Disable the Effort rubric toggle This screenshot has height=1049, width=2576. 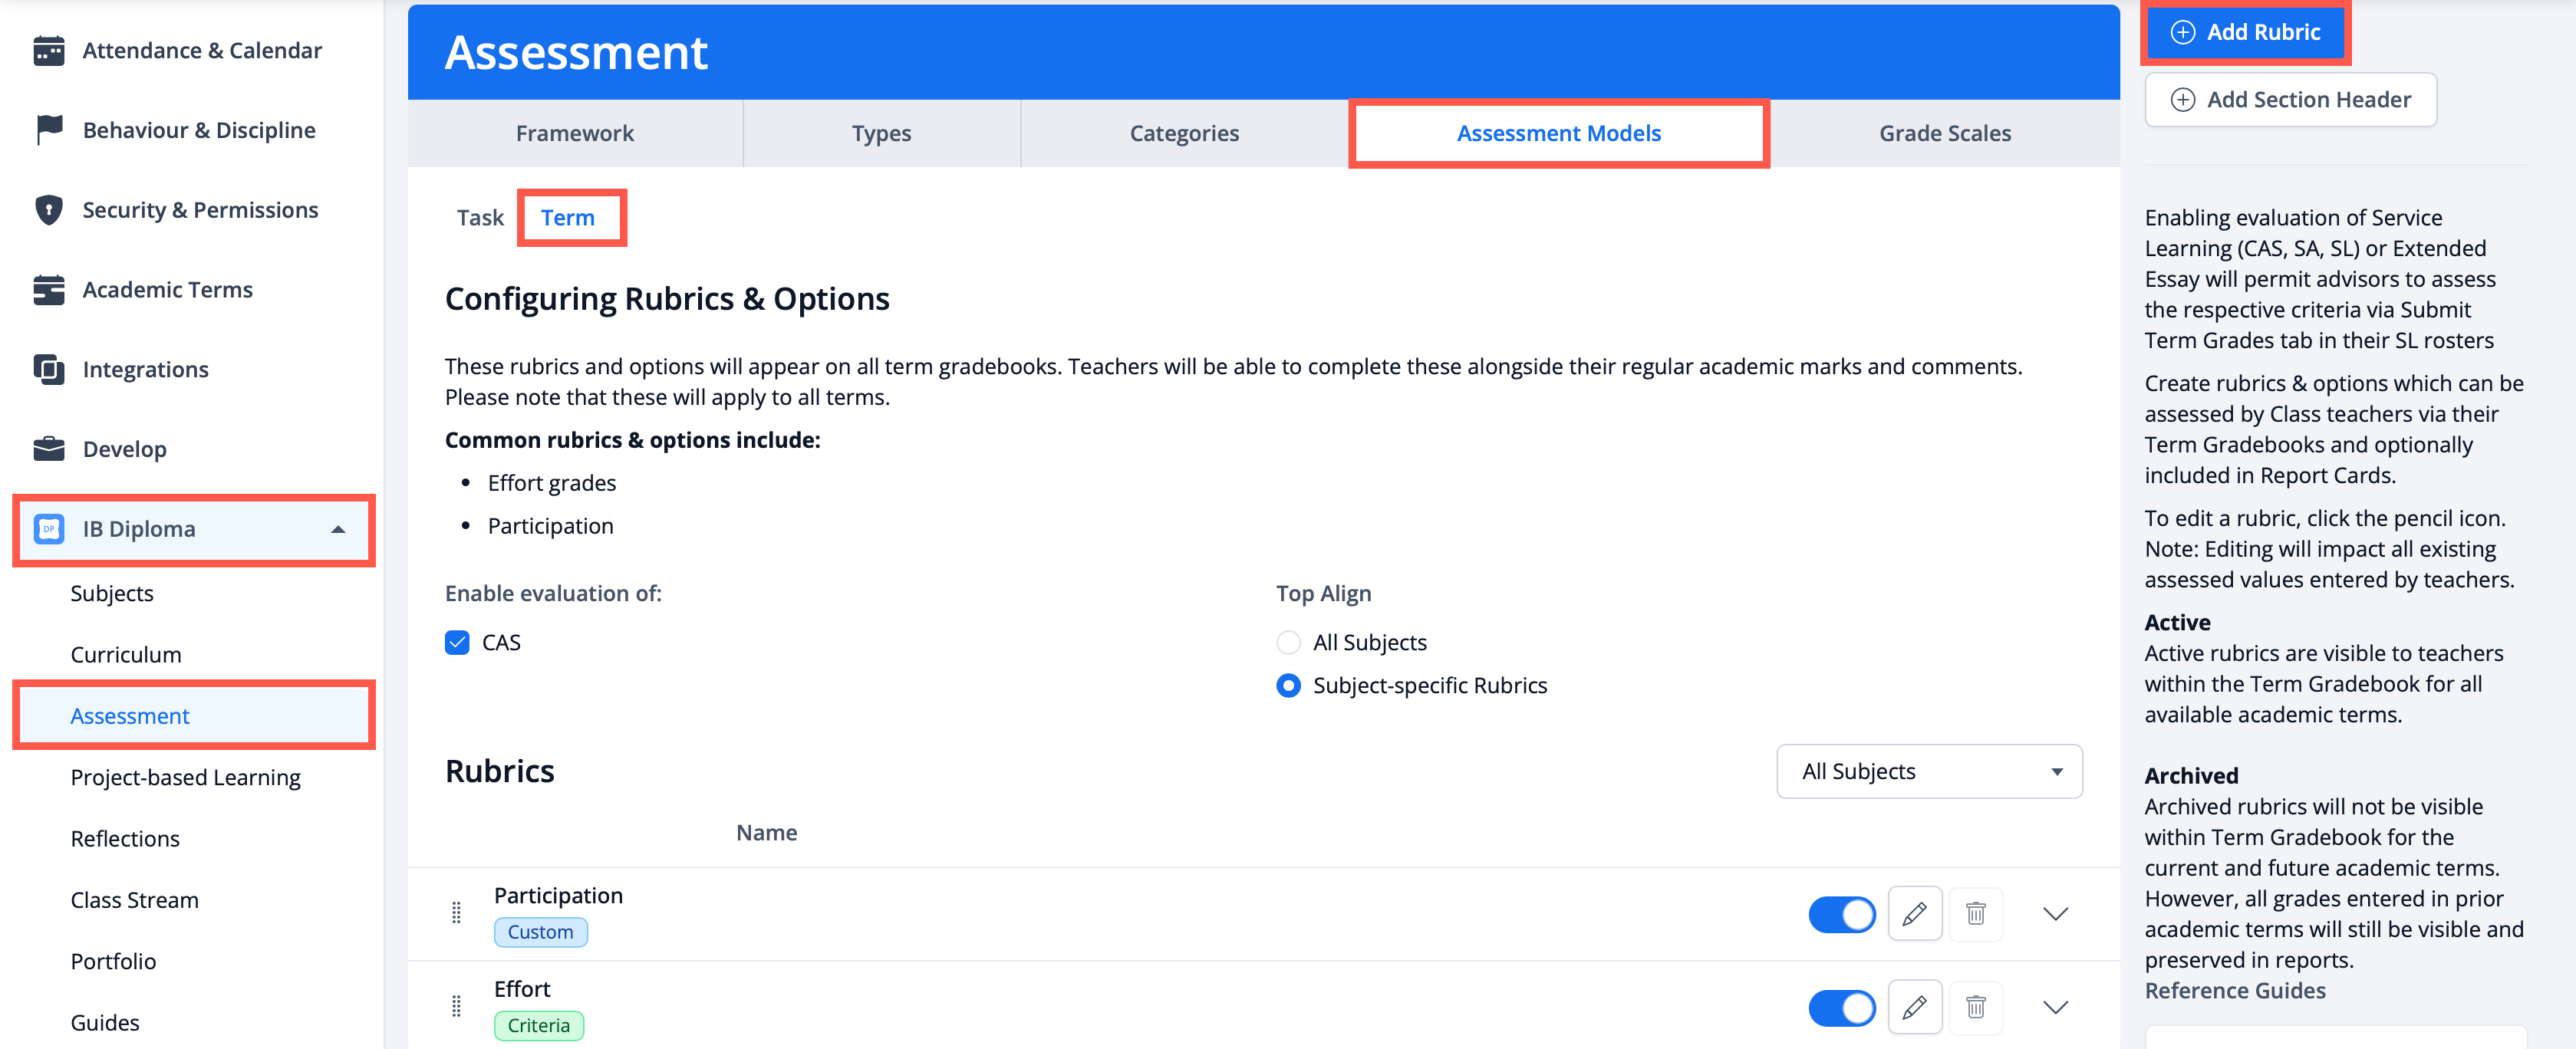1841,1007
